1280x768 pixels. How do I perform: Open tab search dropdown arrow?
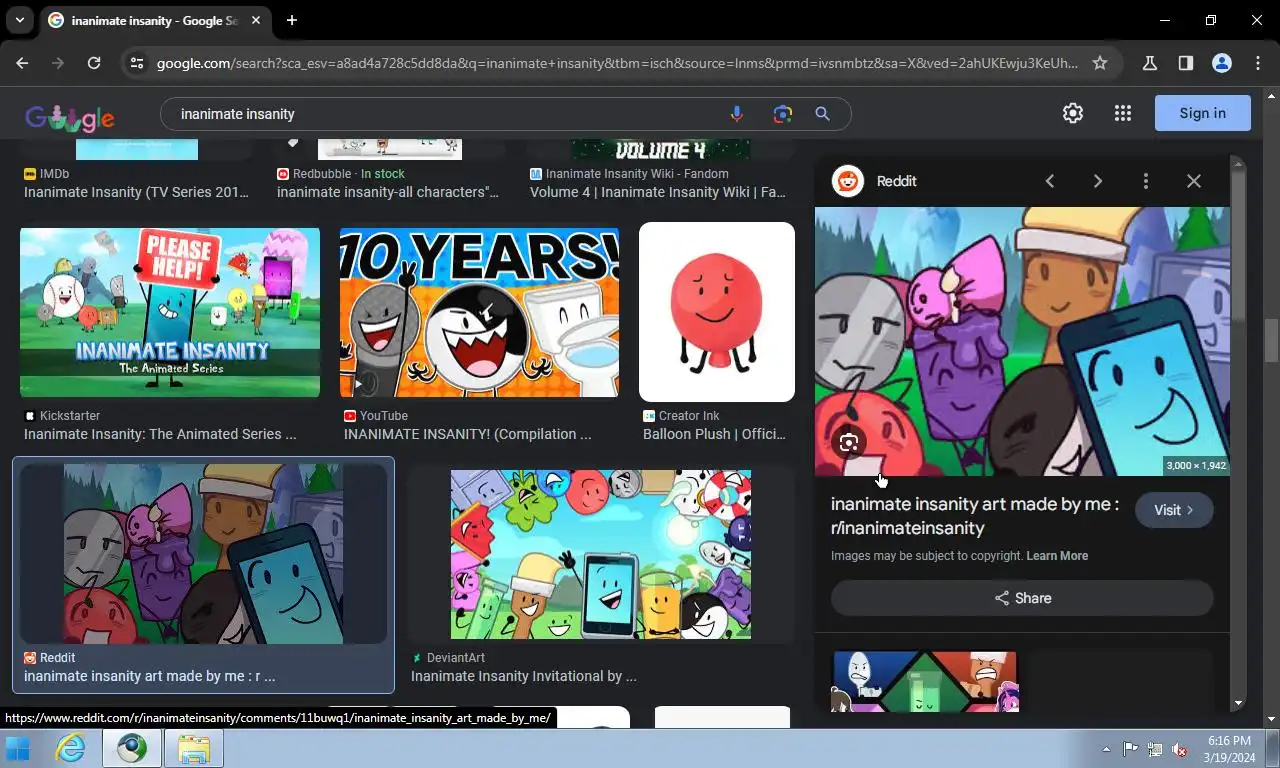tap(20, 20)
